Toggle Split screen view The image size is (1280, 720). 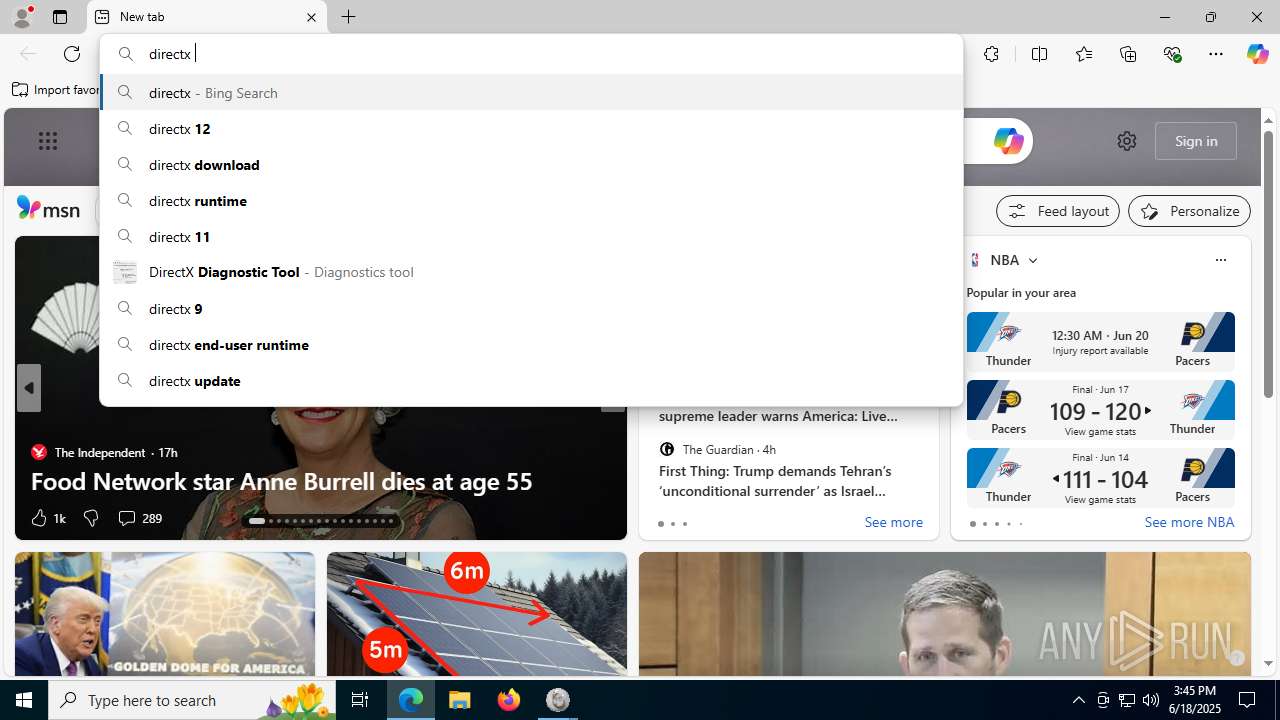[x=1039, y=54]
